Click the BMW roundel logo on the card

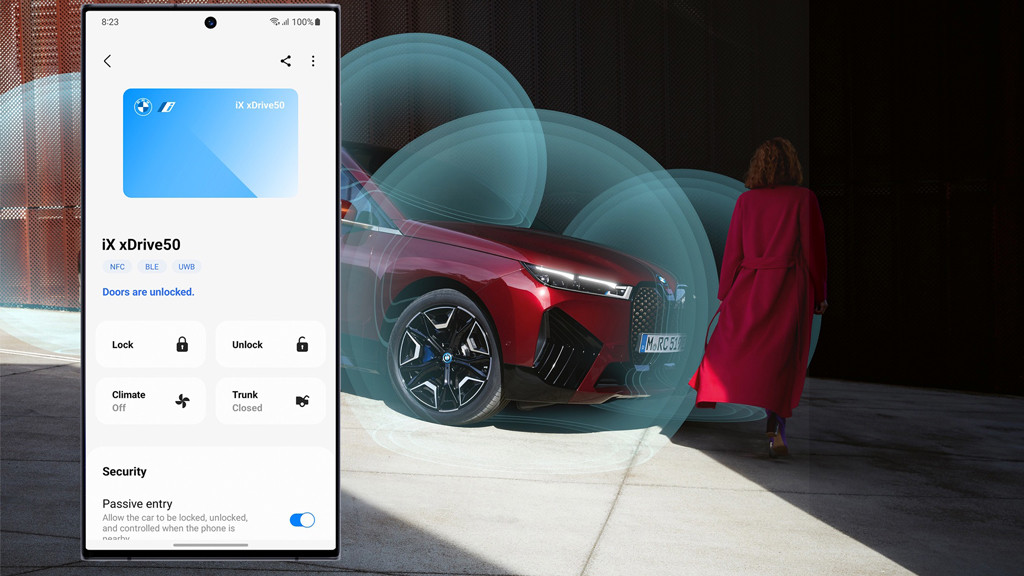[x=143, y=107]
